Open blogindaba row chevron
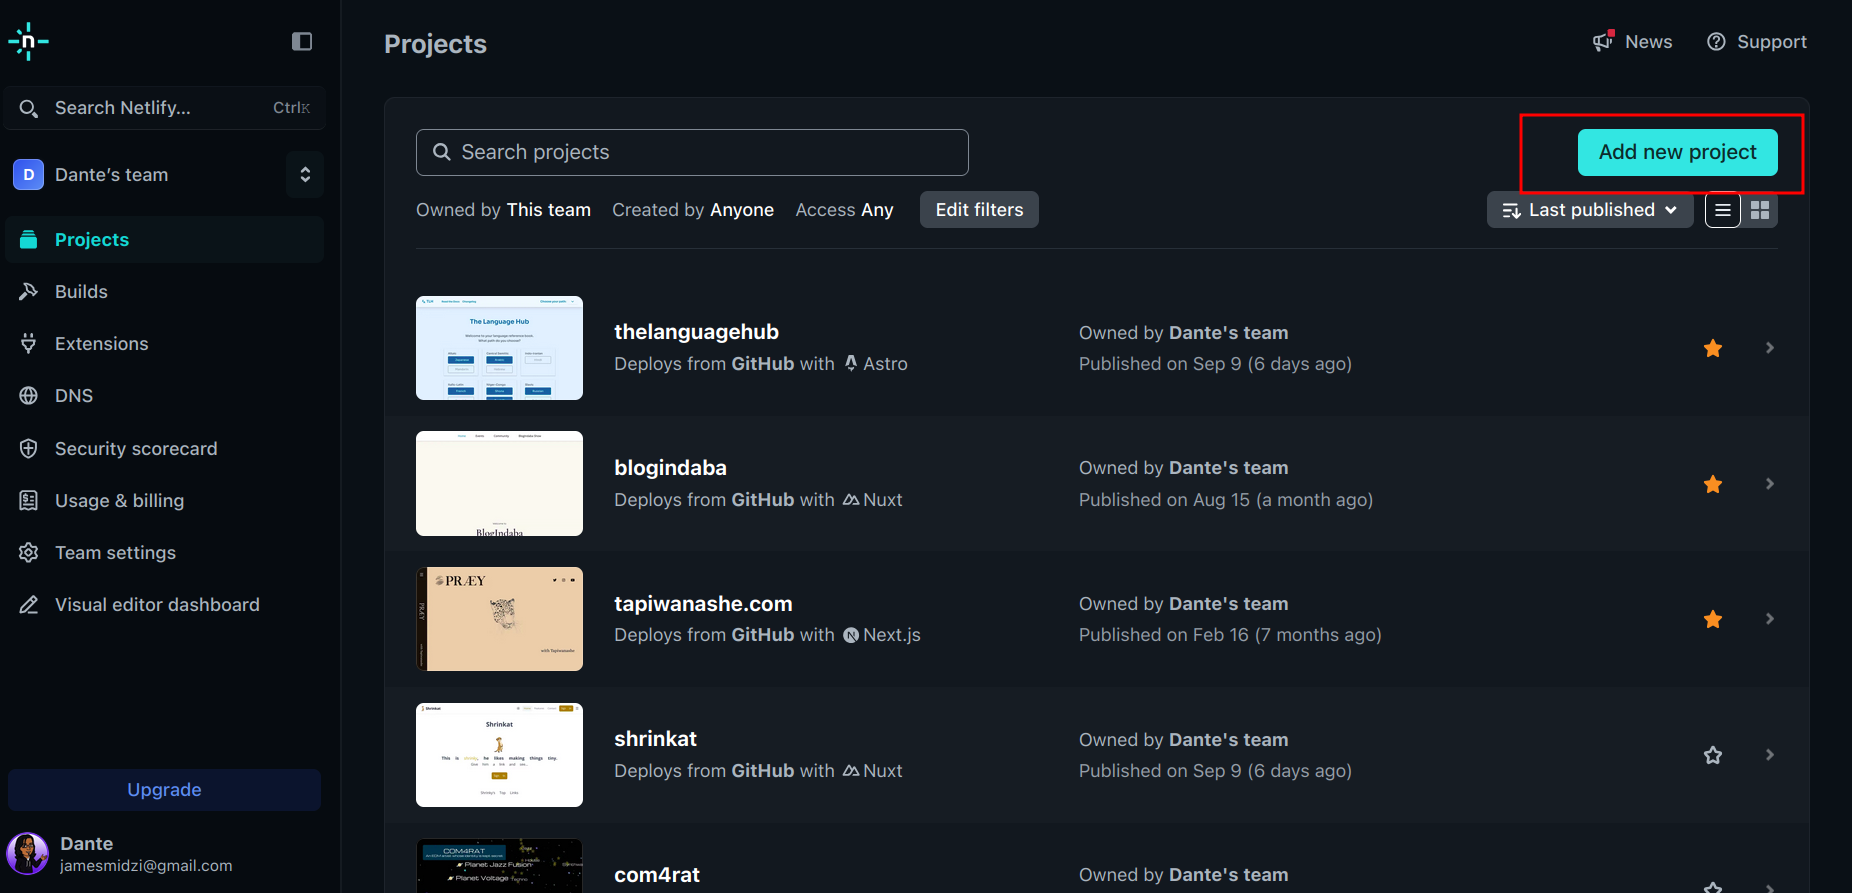This screenshot has width=1852, height=893. (x=1770, y=484)
